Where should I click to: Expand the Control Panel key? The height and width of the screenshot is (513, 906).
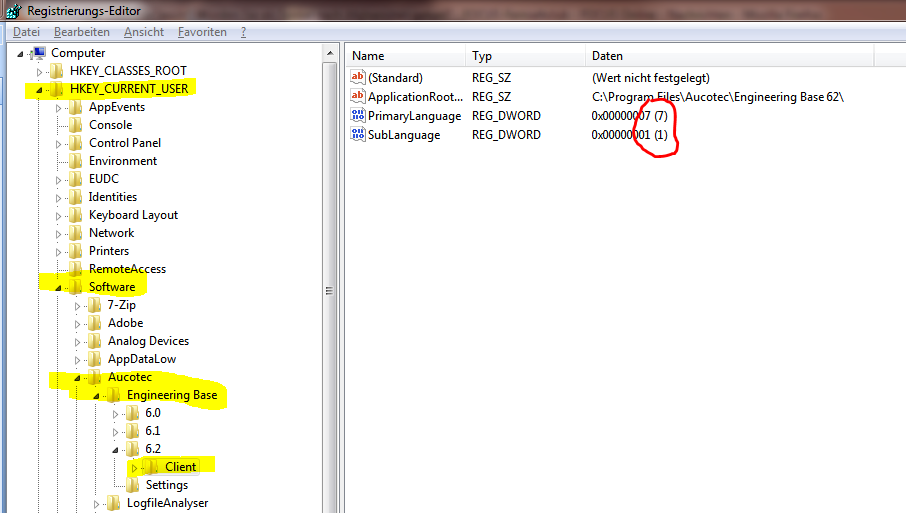click(58, 144)
